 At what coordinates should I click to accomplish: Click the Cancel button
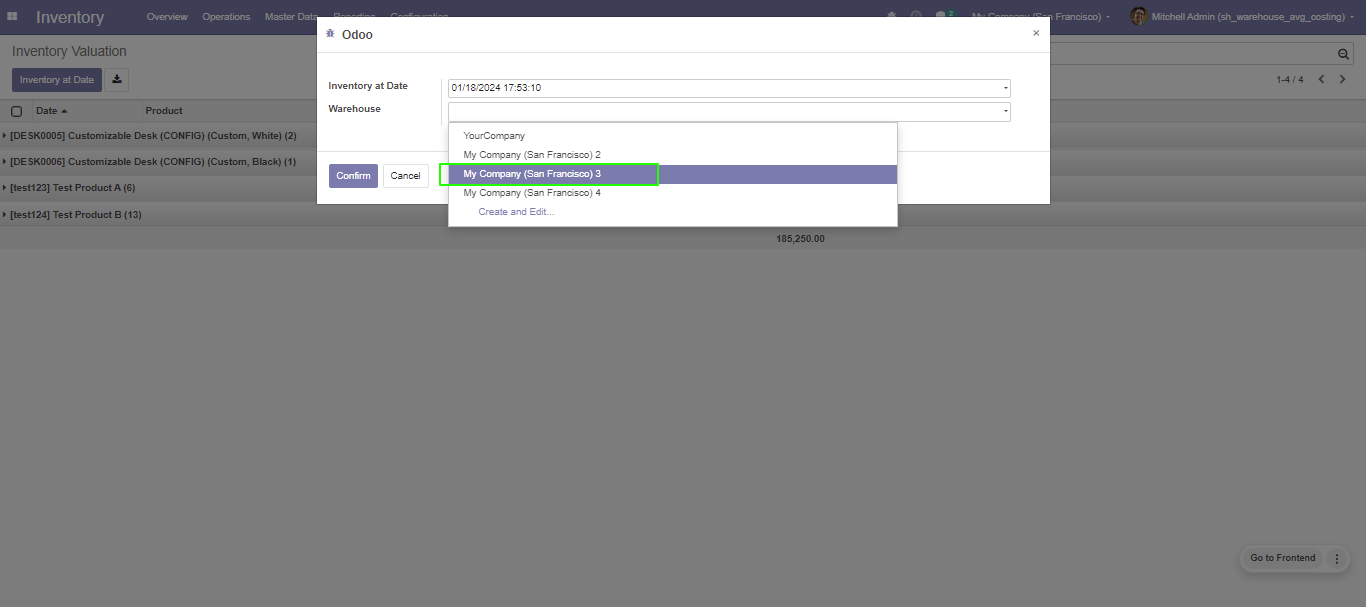click(x=405, y=176)
